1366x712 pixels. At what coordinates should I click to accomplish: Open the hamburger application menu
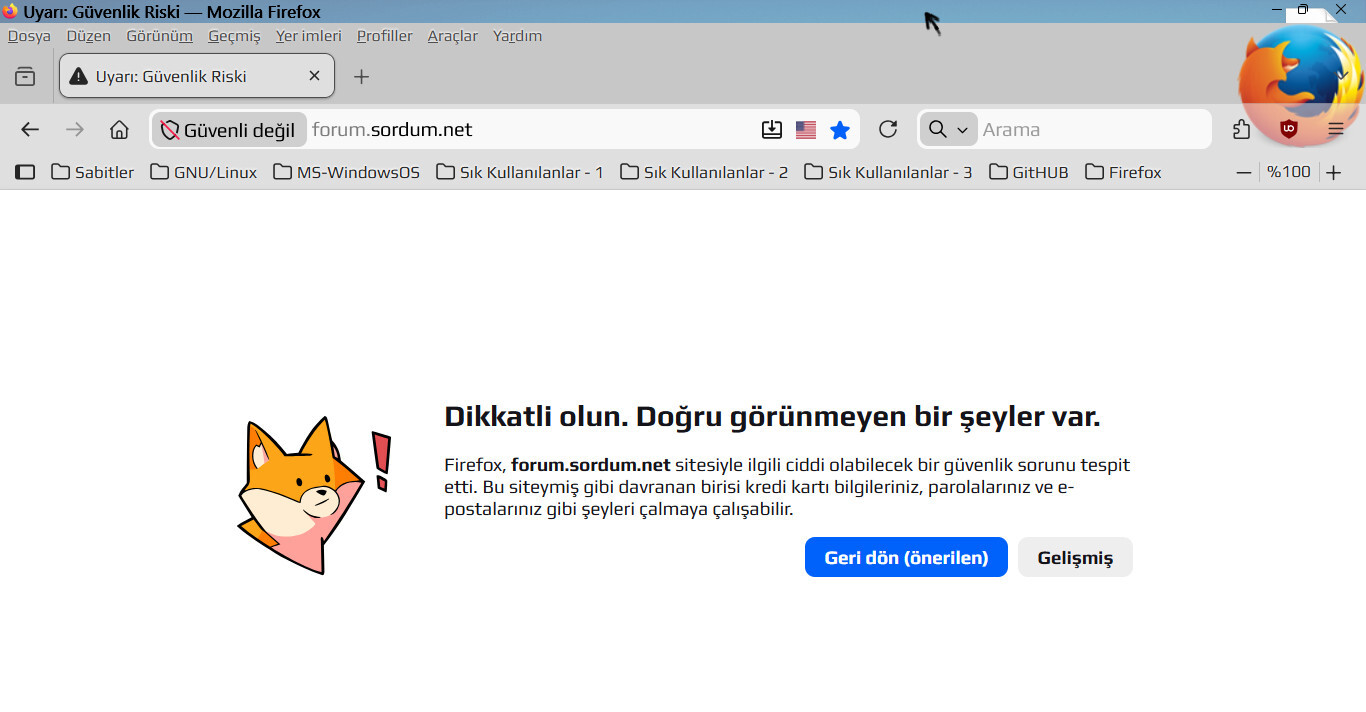point(1336,129)
